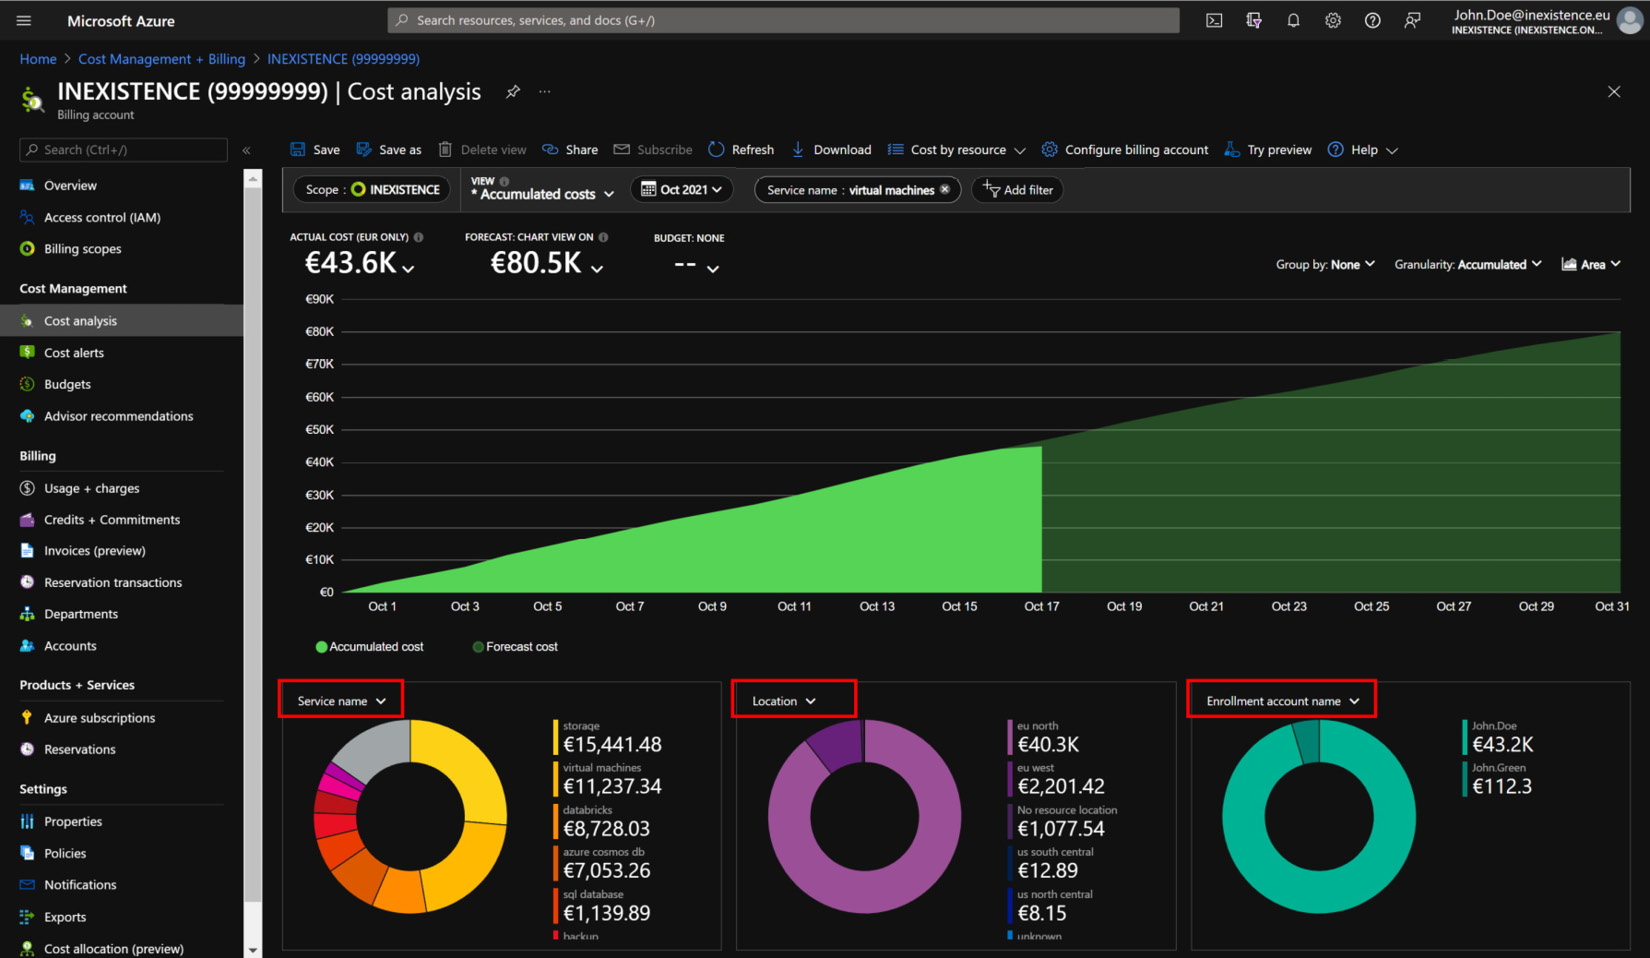Image resolution: width=1650 pixels, height=958 pixels.
Task: Click Save as in the toolbar
Action: pyautogui.click(x=388, y=150)
